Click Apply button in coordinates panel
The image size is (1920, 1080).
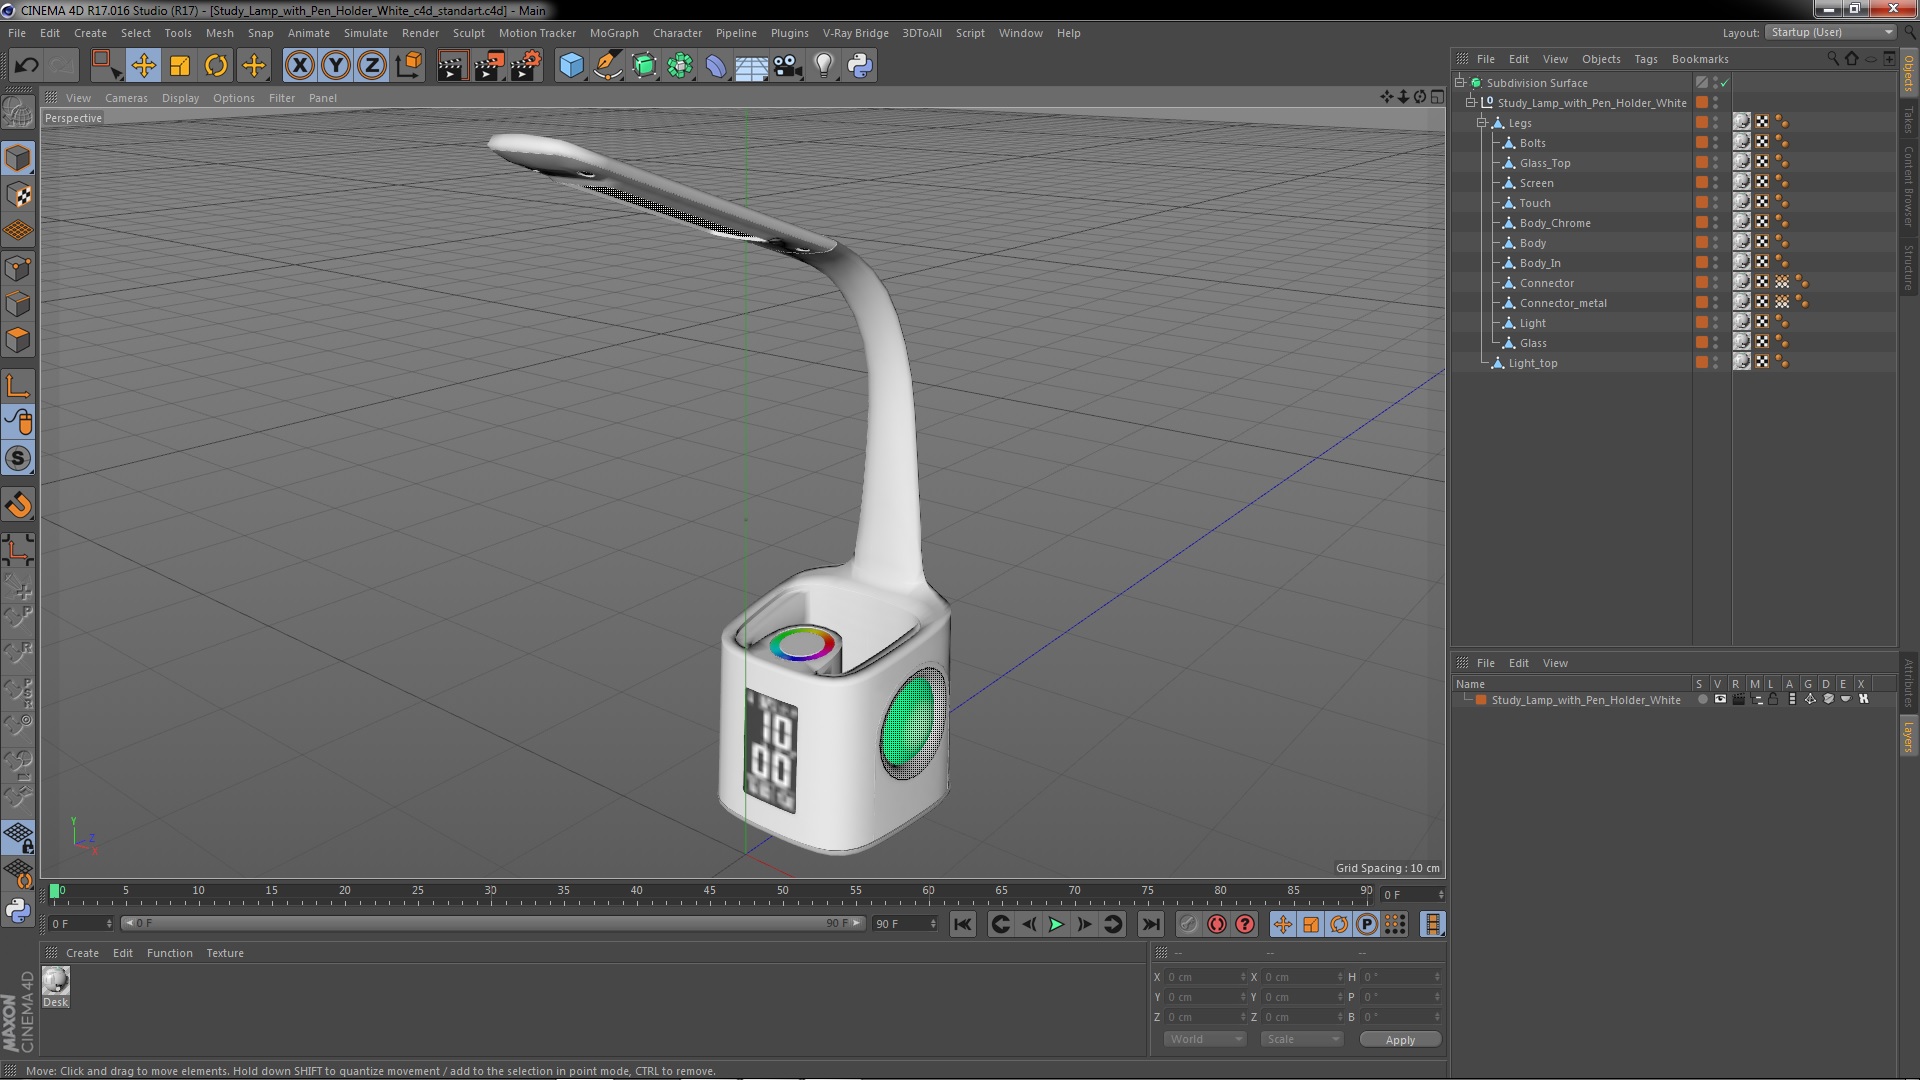(x=1400, y=1040)
